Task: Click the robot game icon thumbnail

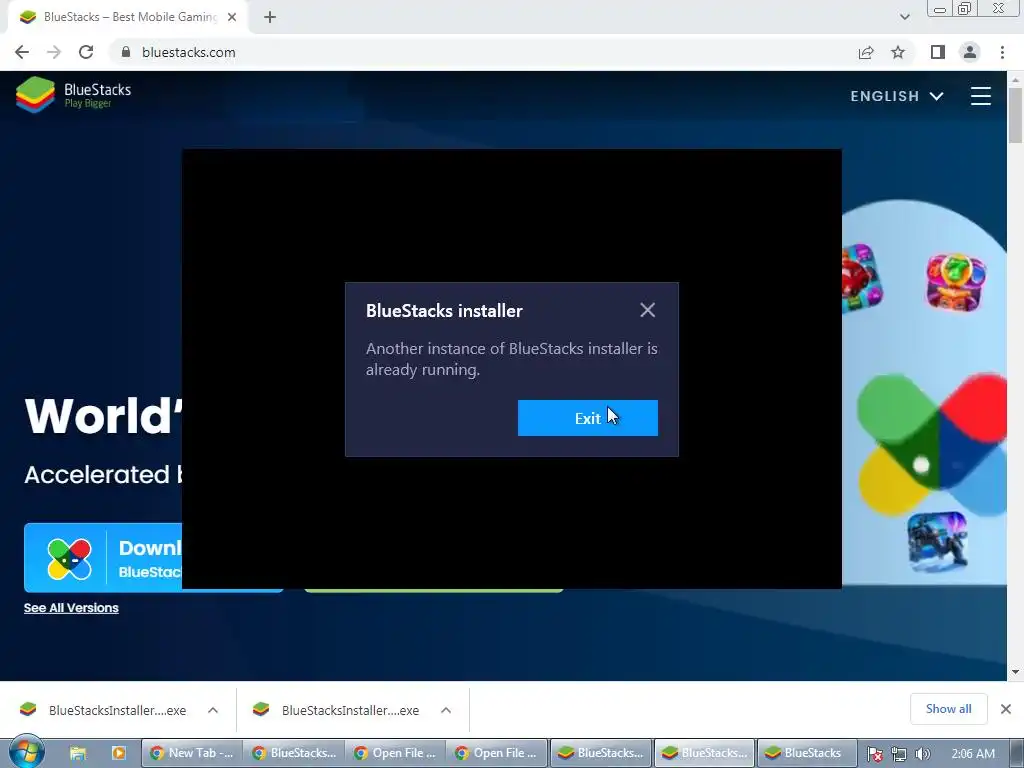Action: click(936, 541)
